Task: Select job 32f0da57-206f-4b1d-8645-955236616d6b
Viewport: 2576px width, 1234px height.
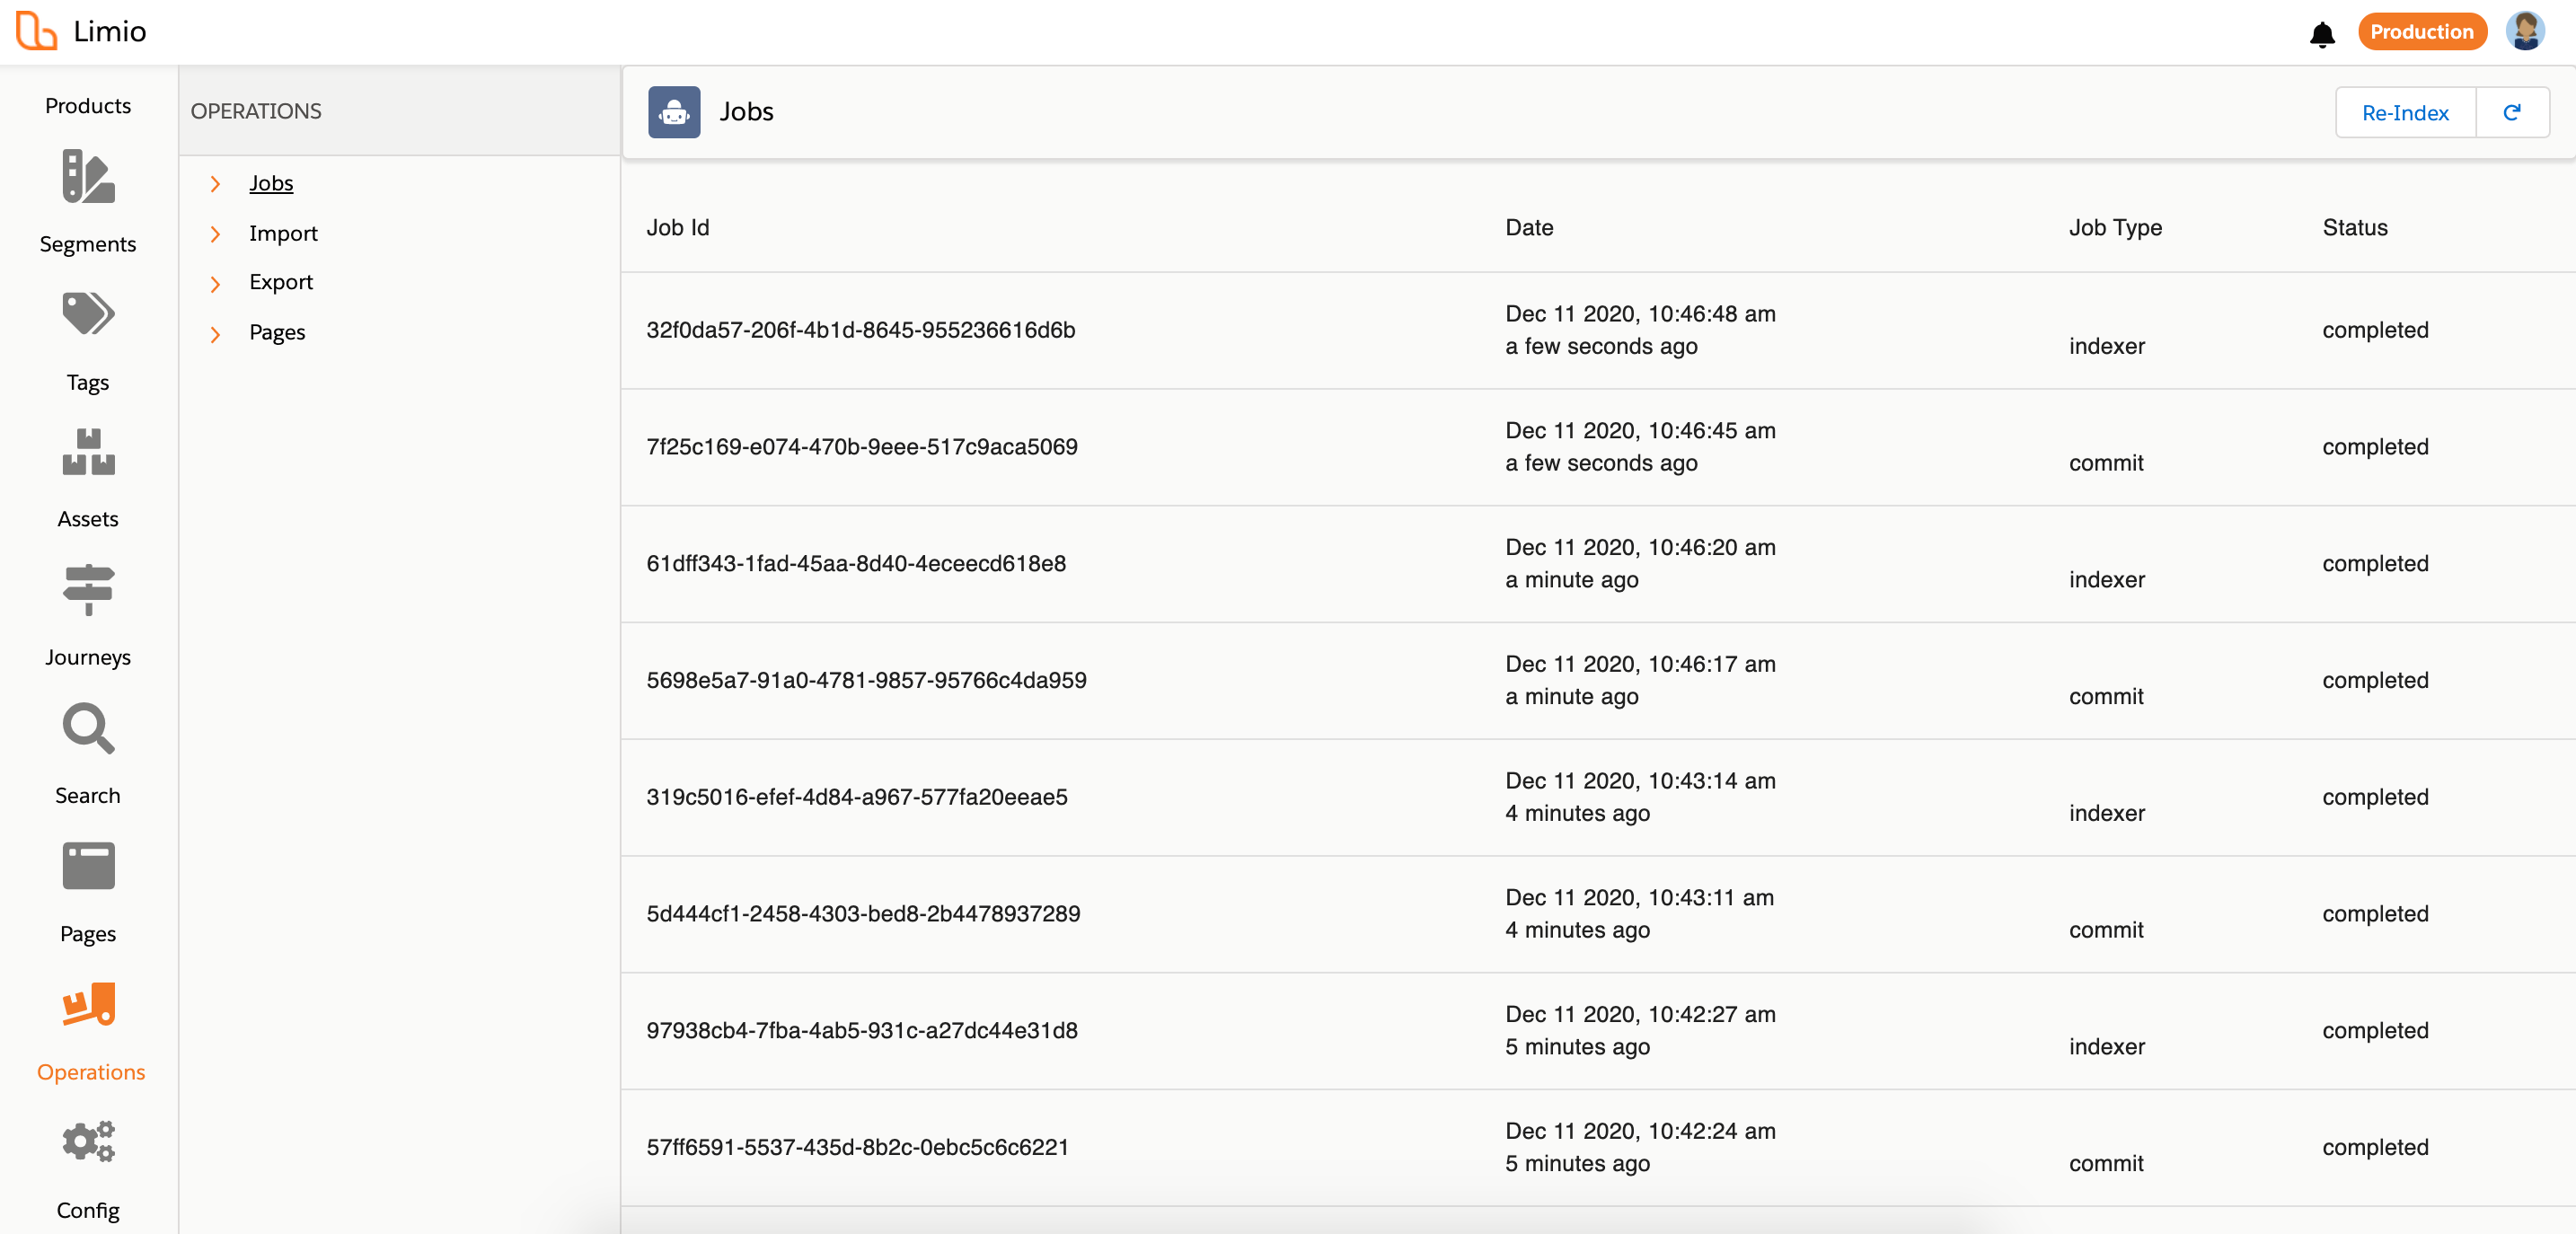Action: coord(861,329)
